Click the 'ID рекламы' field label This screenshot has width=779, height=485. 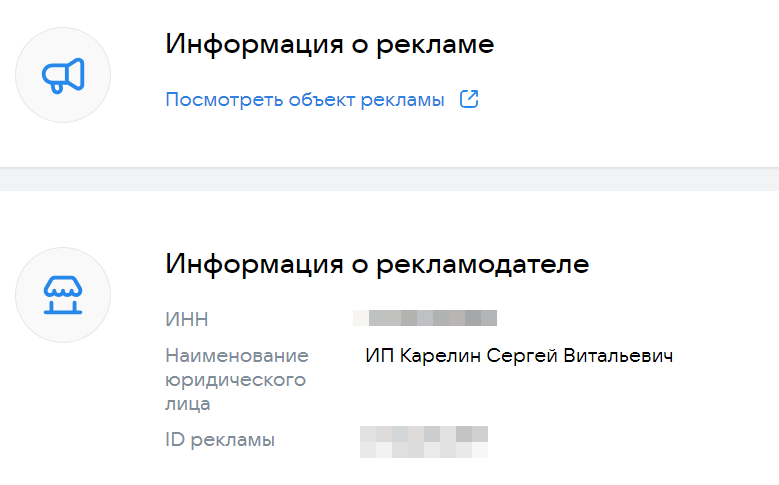click(x=220, y=440)
